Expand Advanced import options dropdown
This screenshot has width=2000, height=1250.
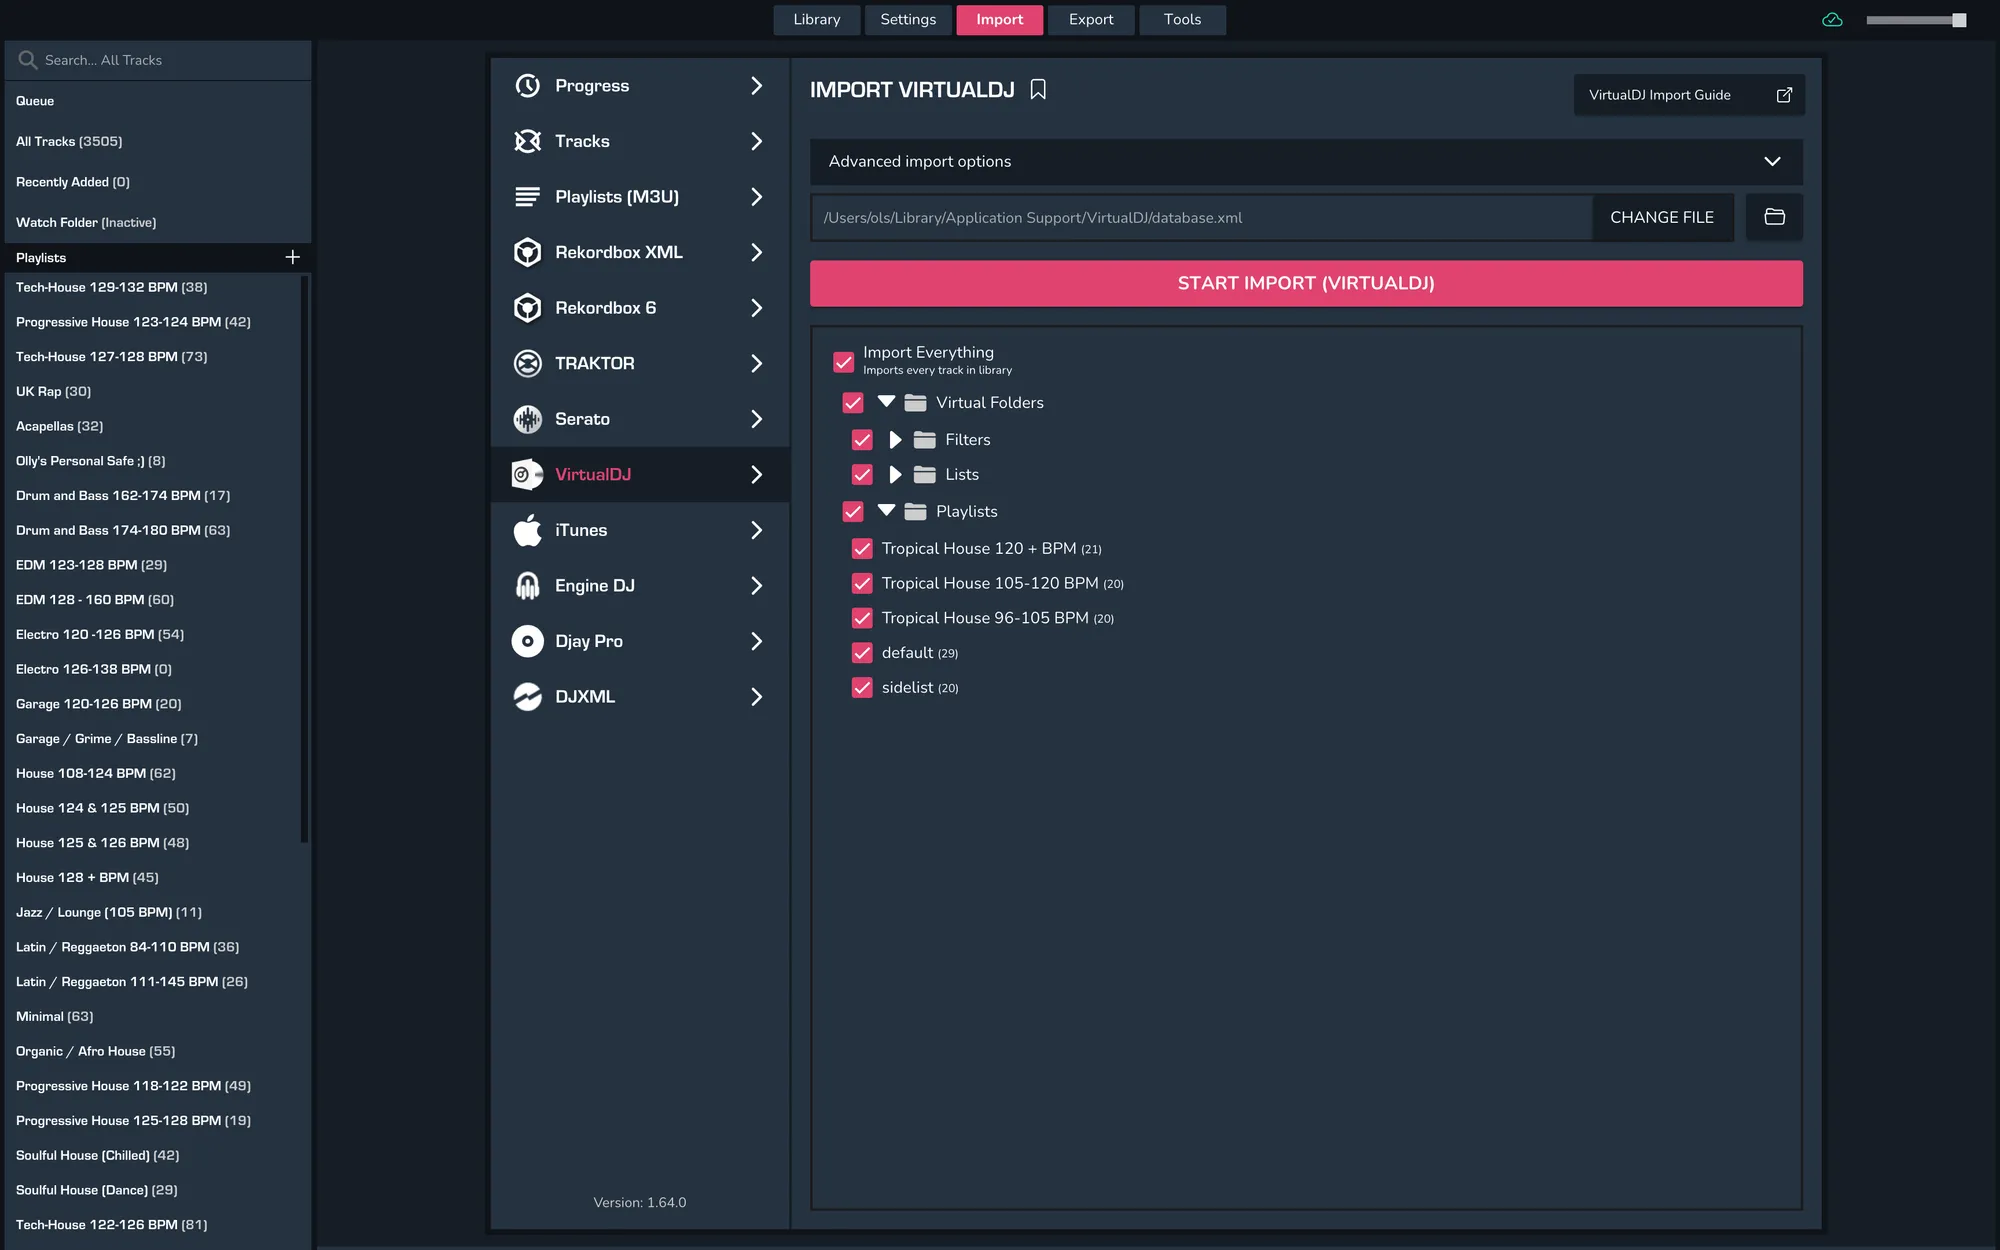tap(1771, 161)
